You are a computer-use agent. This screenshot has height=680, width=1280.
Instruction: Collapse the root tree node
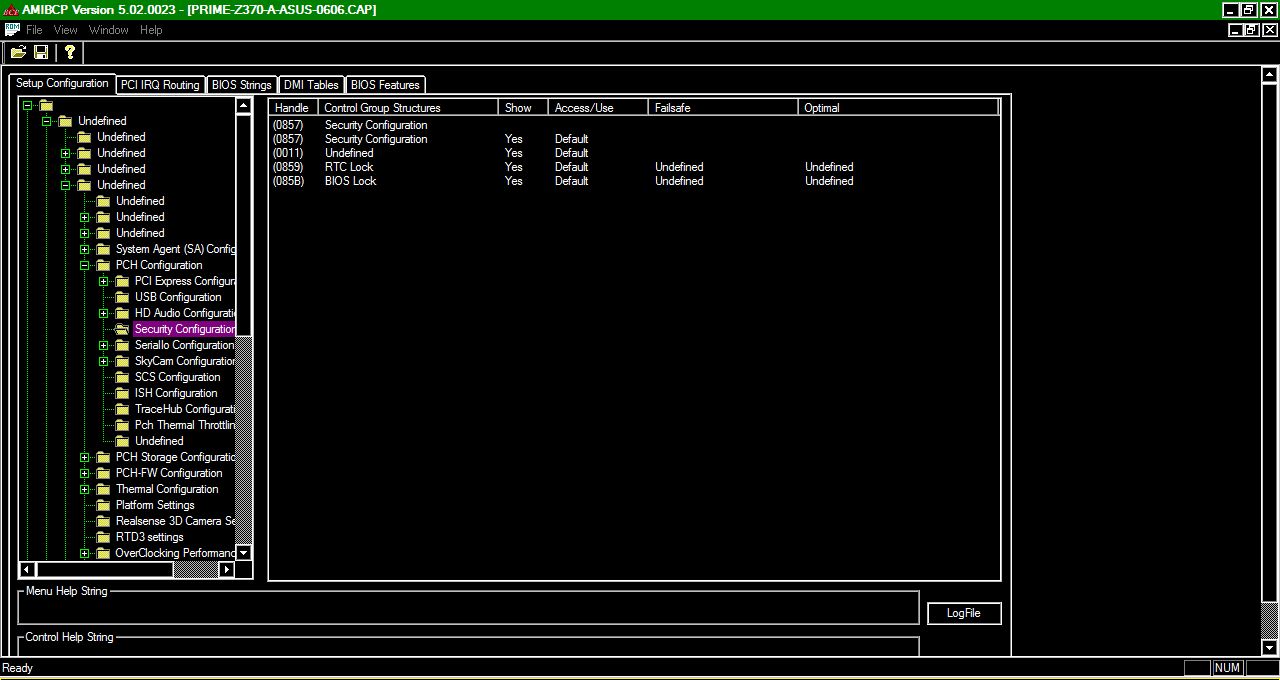click(27, 105)
